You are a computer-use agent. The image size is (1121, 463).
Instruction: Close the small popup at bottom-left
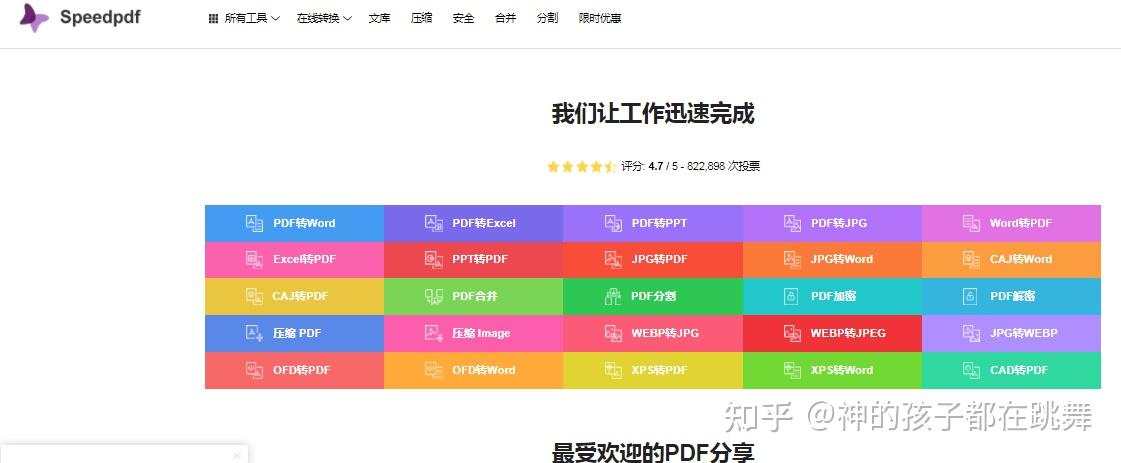[237, 455]
